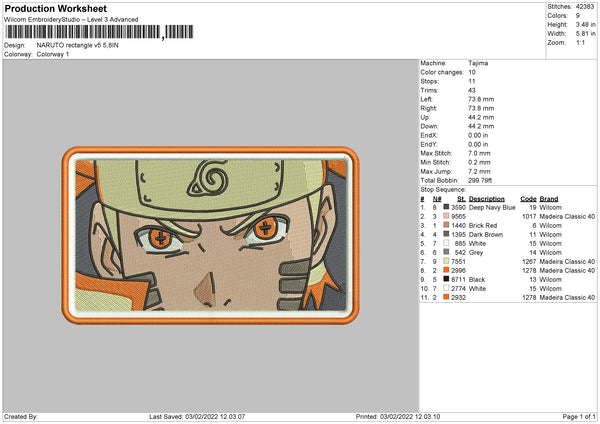Click the Color changes value 10

[472, 72]
